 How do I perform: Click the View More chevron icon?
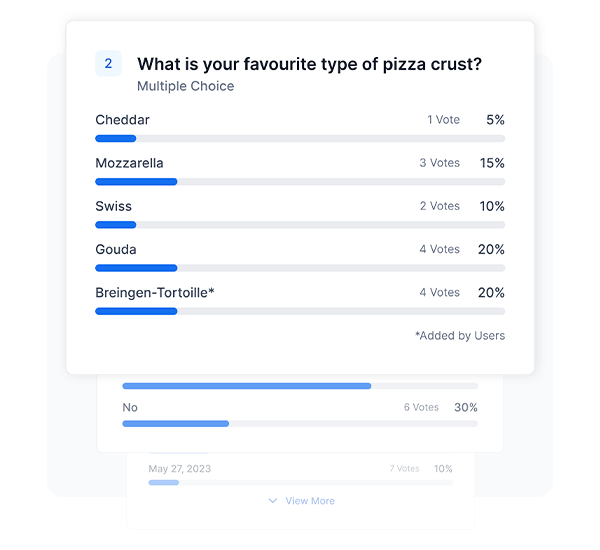click(273, 501)
